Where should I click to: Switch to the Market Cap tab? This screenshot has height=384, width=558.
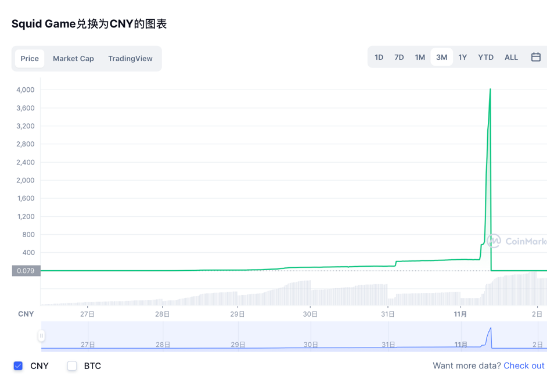click(x=73, y=58)
